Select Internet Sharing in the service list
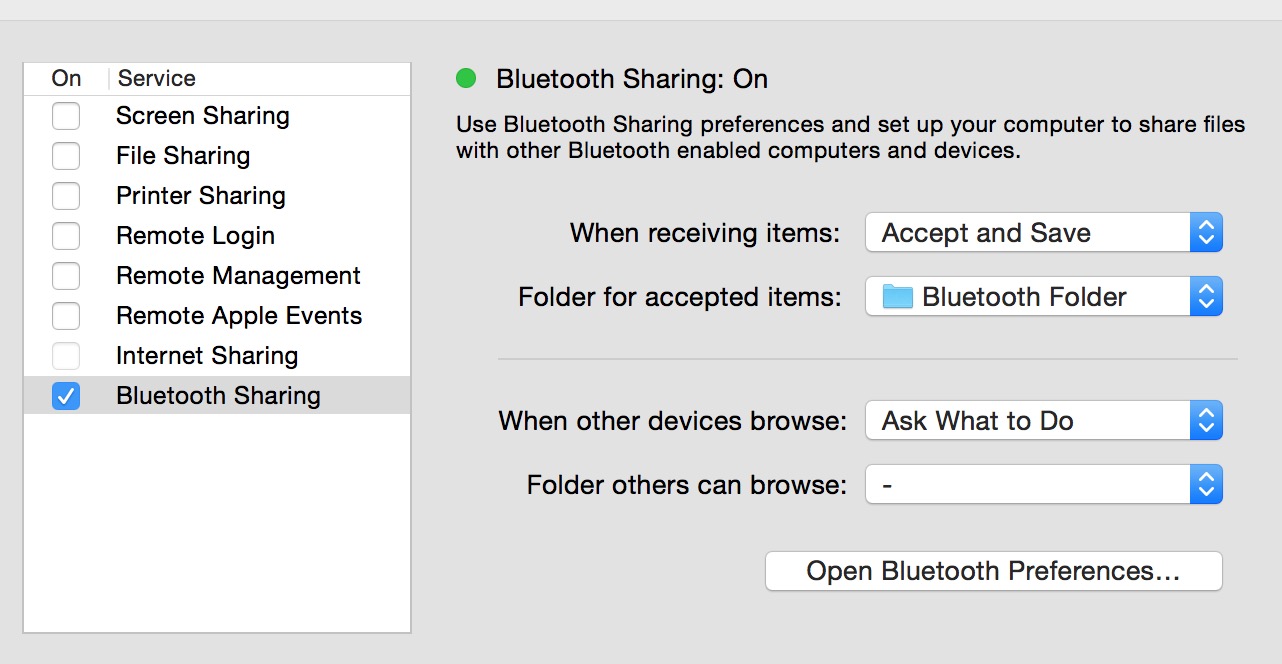Image resolution: width=1282 pixels, height=664 pixels. [207, 356]
